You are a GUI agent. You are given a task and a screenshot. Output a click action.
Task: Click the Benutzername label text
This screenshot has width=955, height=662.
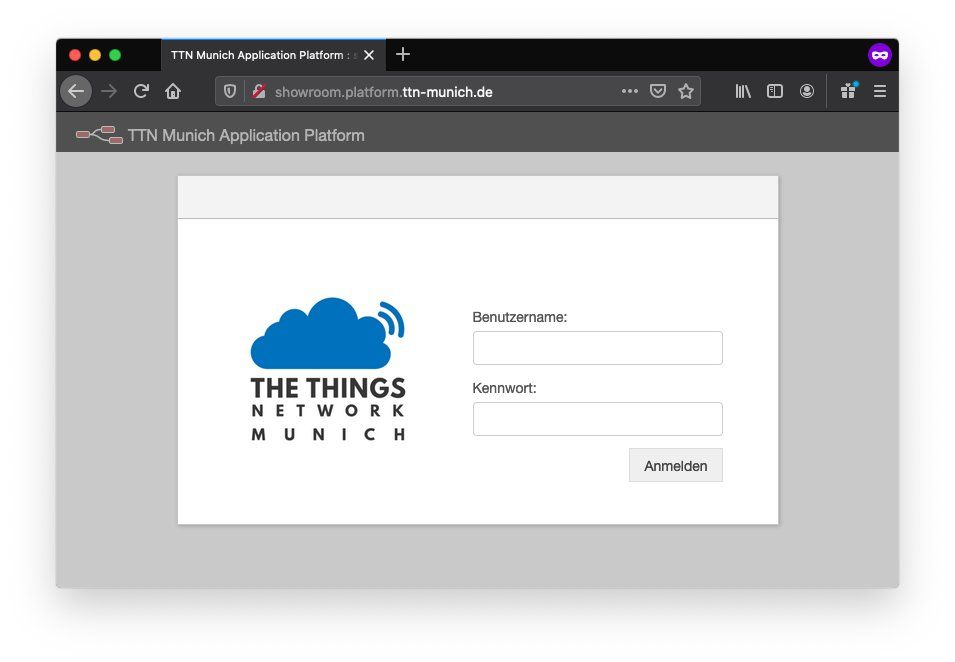520,317
